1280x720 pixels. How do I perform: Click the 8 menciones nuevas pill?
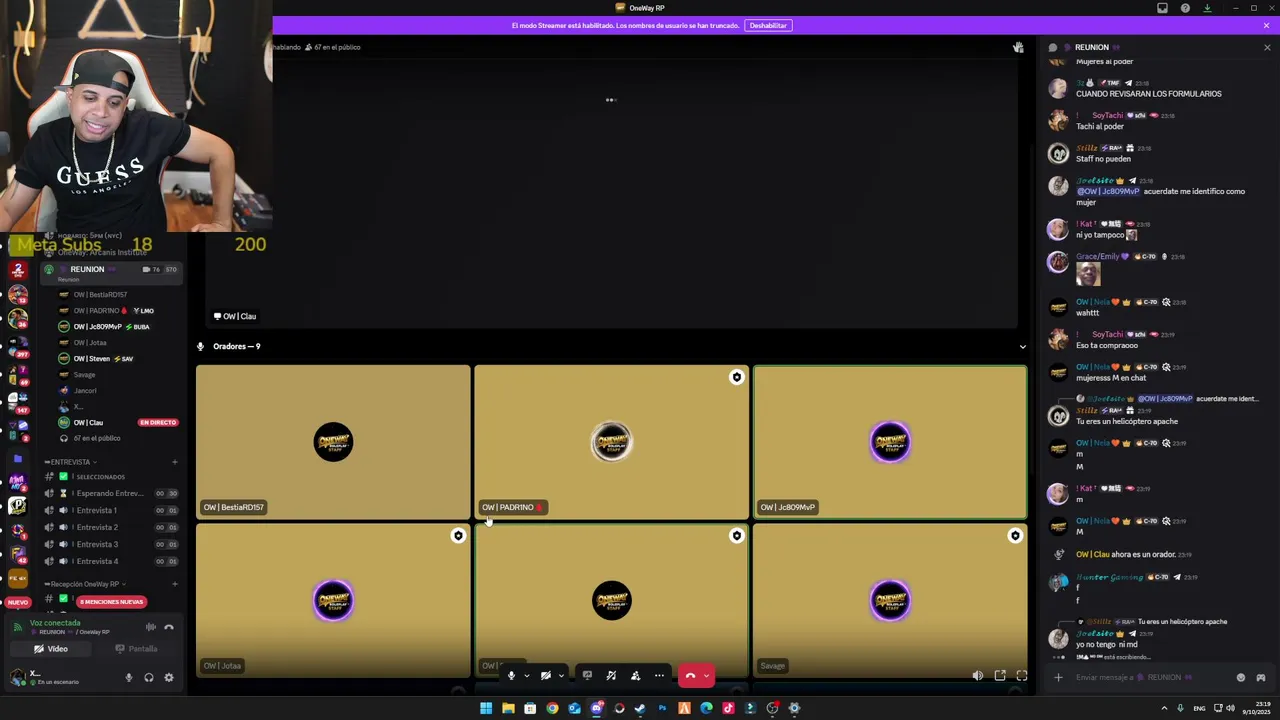point(112,602)
